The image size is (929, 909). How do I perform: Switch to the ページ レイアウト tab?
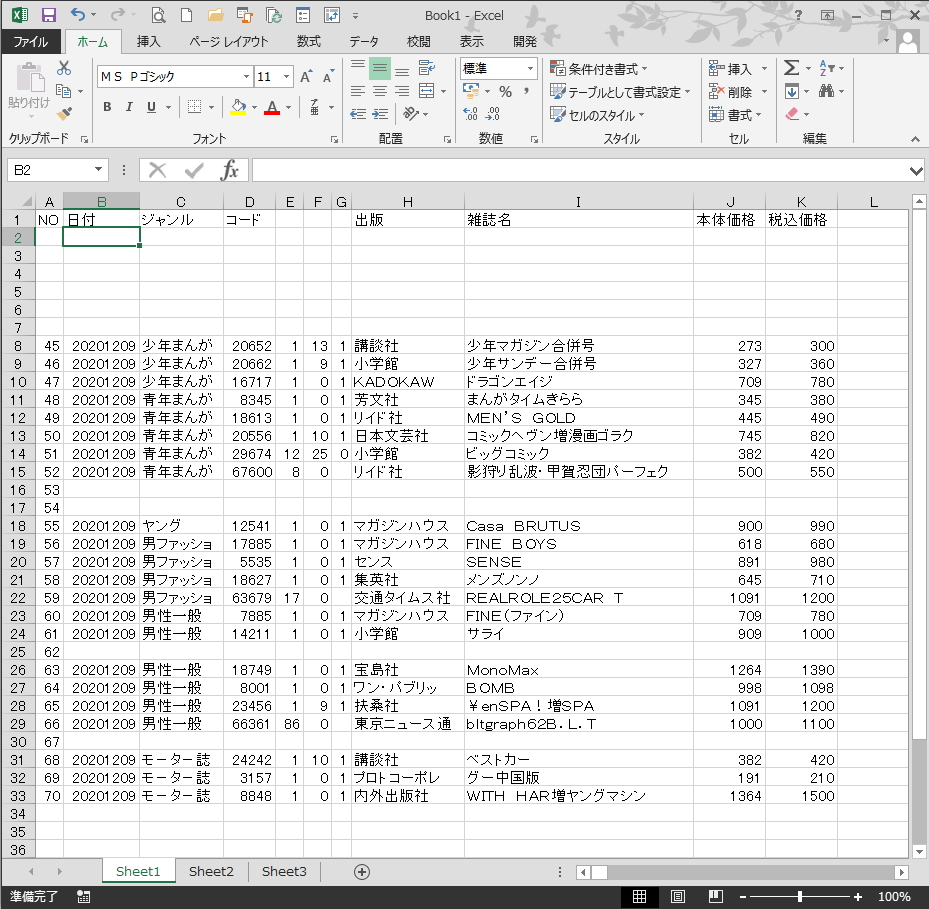(x=229, y=41)
